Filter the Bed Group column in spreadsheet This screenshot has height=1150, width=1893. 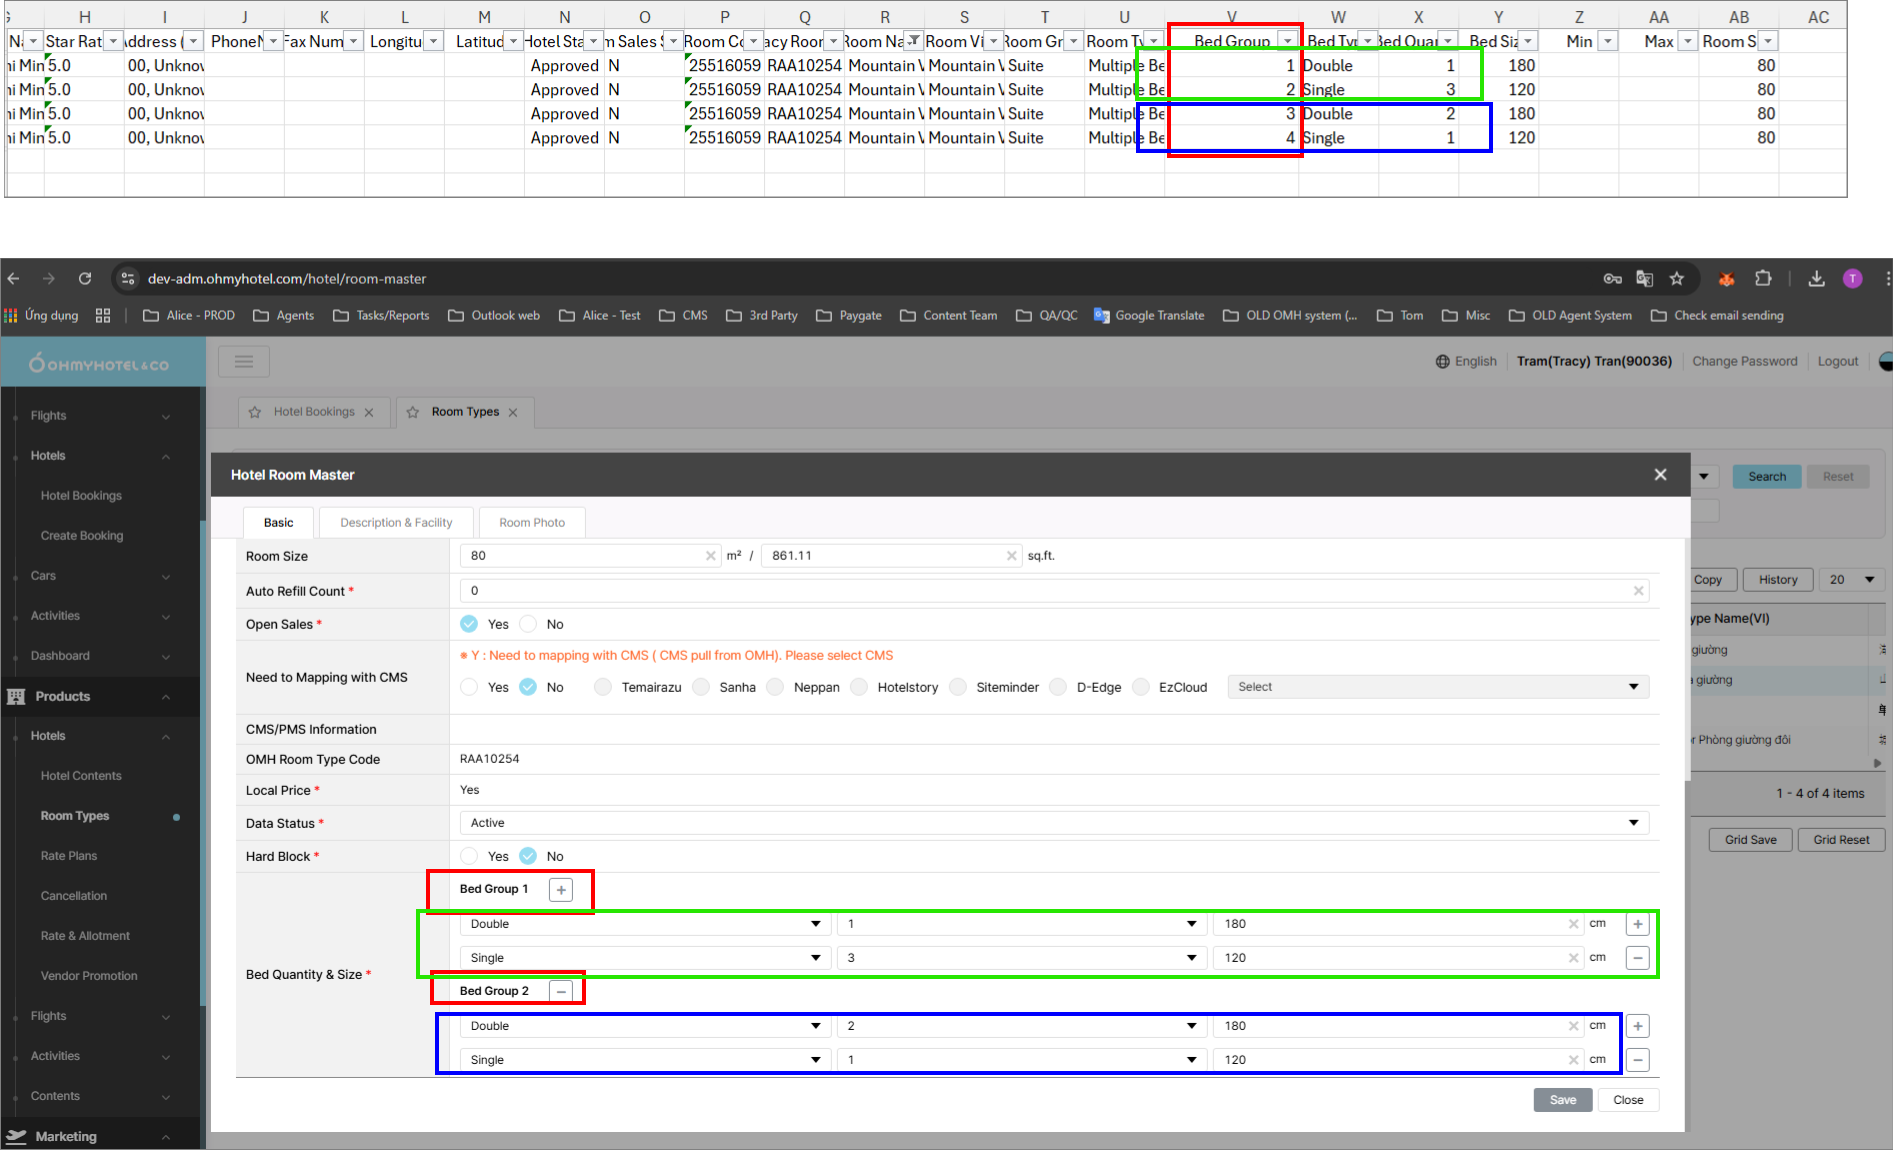(1287, 41)
